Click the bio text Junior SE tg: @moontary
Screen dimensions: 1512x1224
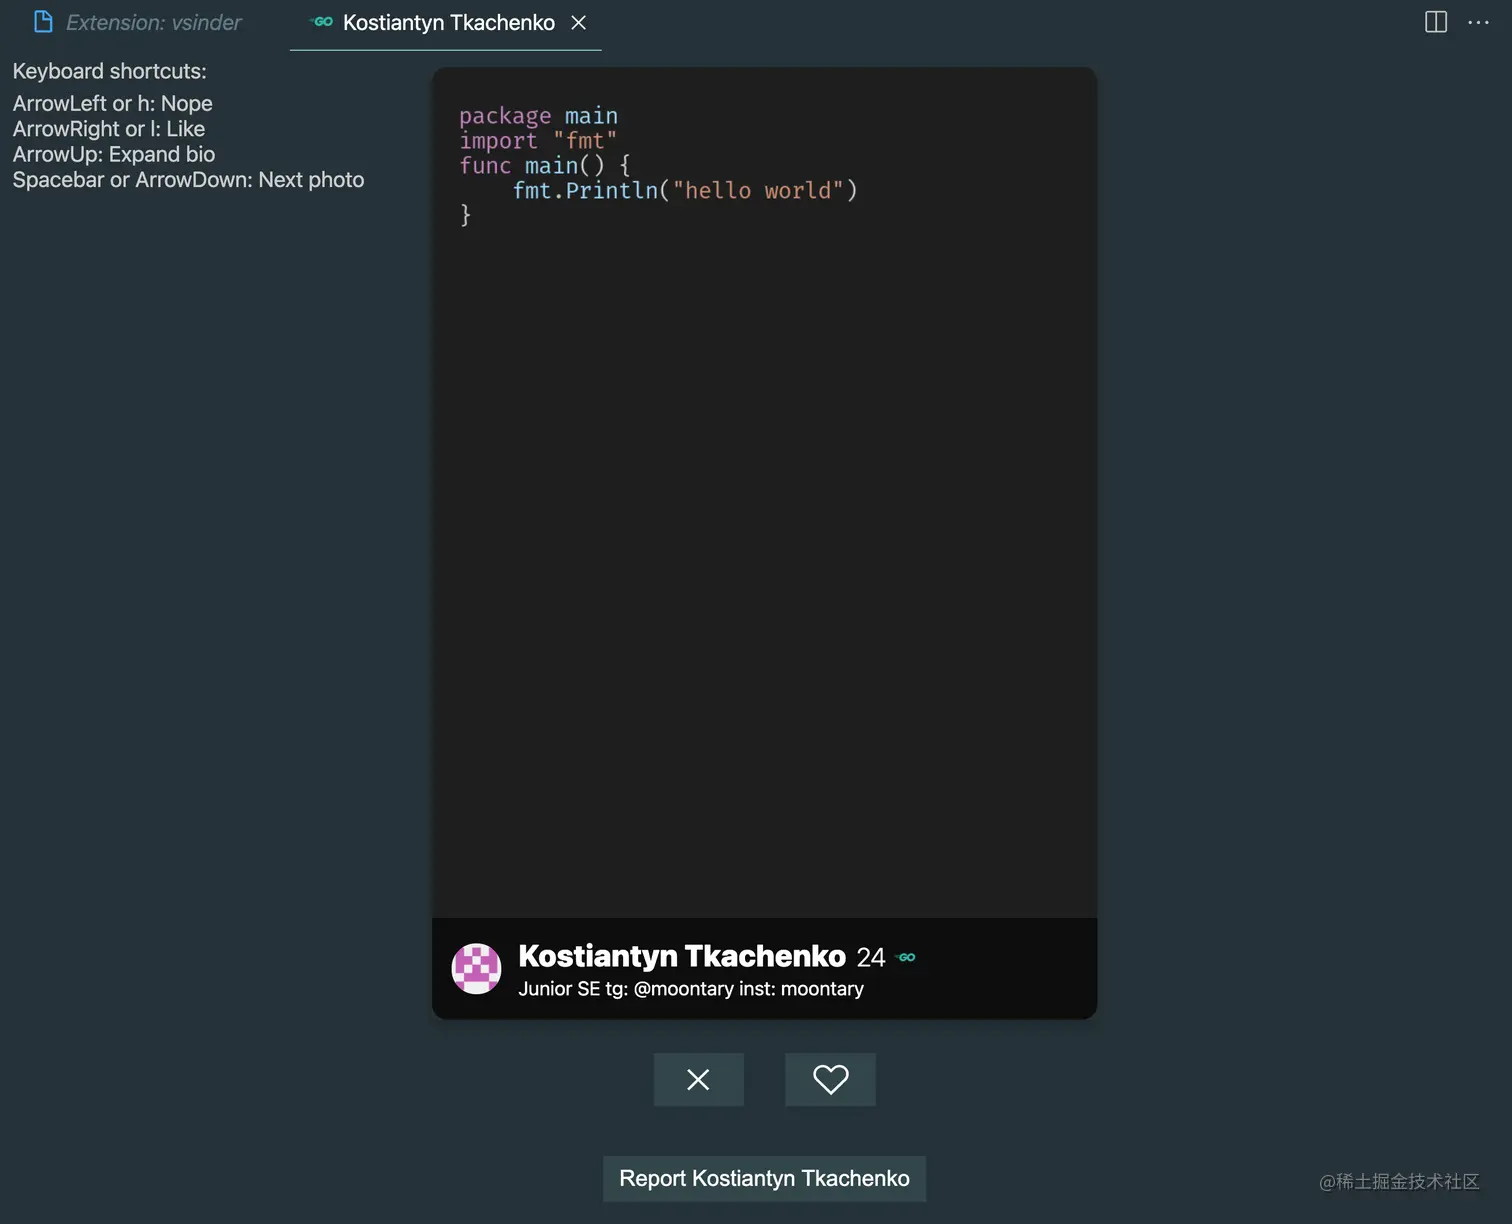click(691, 989)
